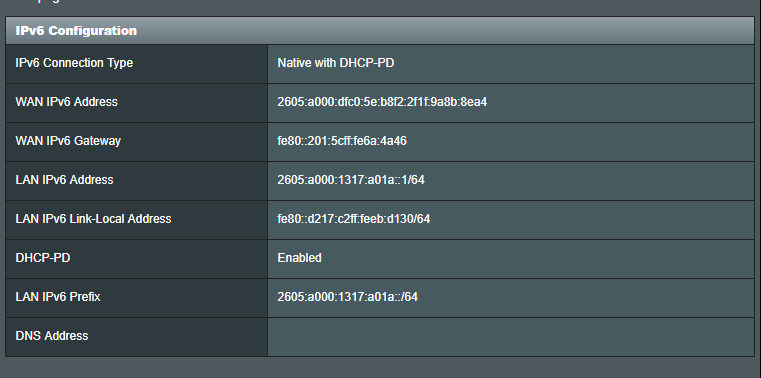Click empty space right of Enabled value

(x=538, y=259)
